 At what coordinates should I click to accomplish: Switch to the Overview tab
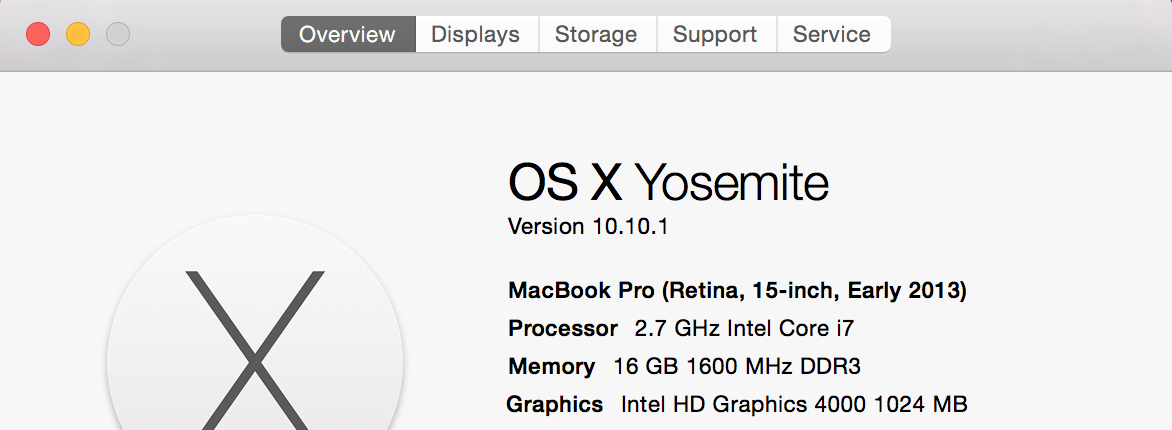click(x=347, y=34)
